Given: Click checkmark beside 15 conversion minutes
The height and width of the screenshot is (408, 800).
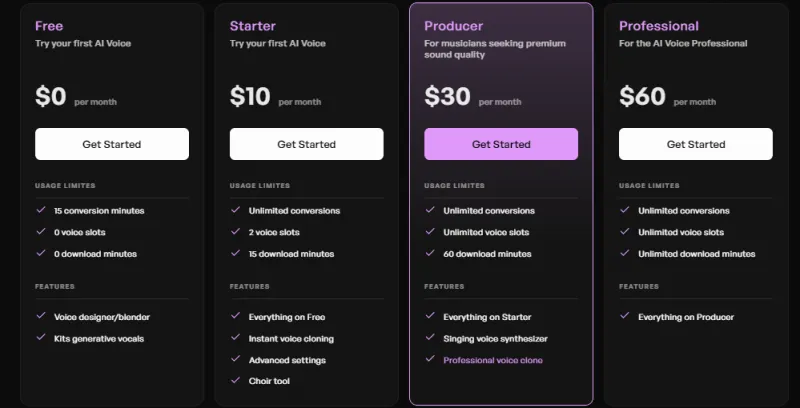Looking at the screenshot, I should point(41,210).
